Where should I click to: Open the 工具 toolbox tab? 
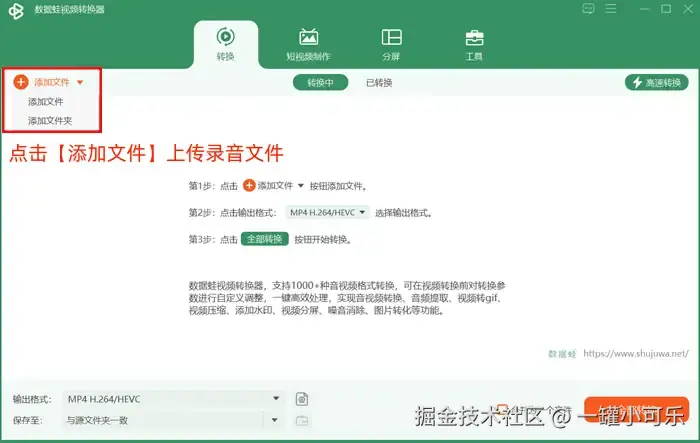coord(474,44)
